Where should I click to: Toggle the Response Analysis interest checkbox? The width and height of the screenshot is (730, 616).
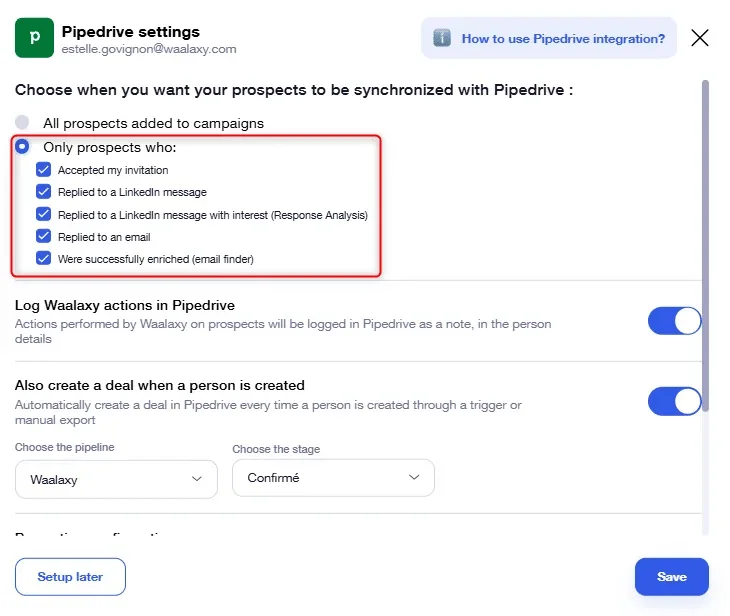43,214
